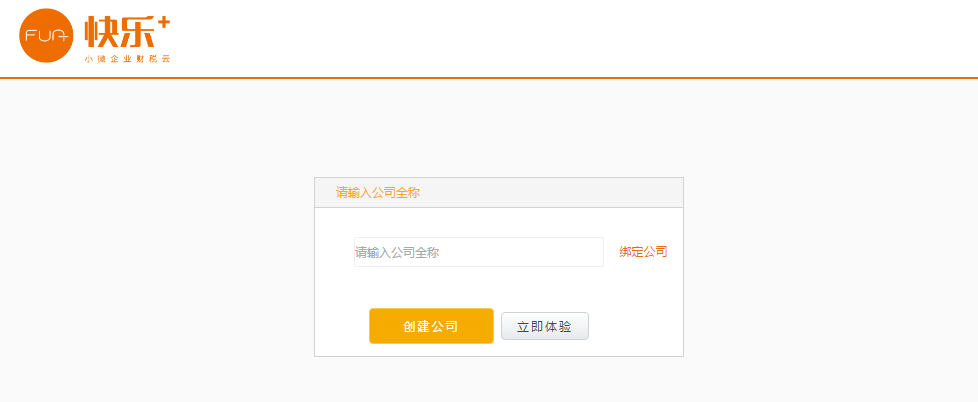This screenshot has width=978, height=402.
Task: Click the 乐 character in the logo
Action: [x=137, y=32]
